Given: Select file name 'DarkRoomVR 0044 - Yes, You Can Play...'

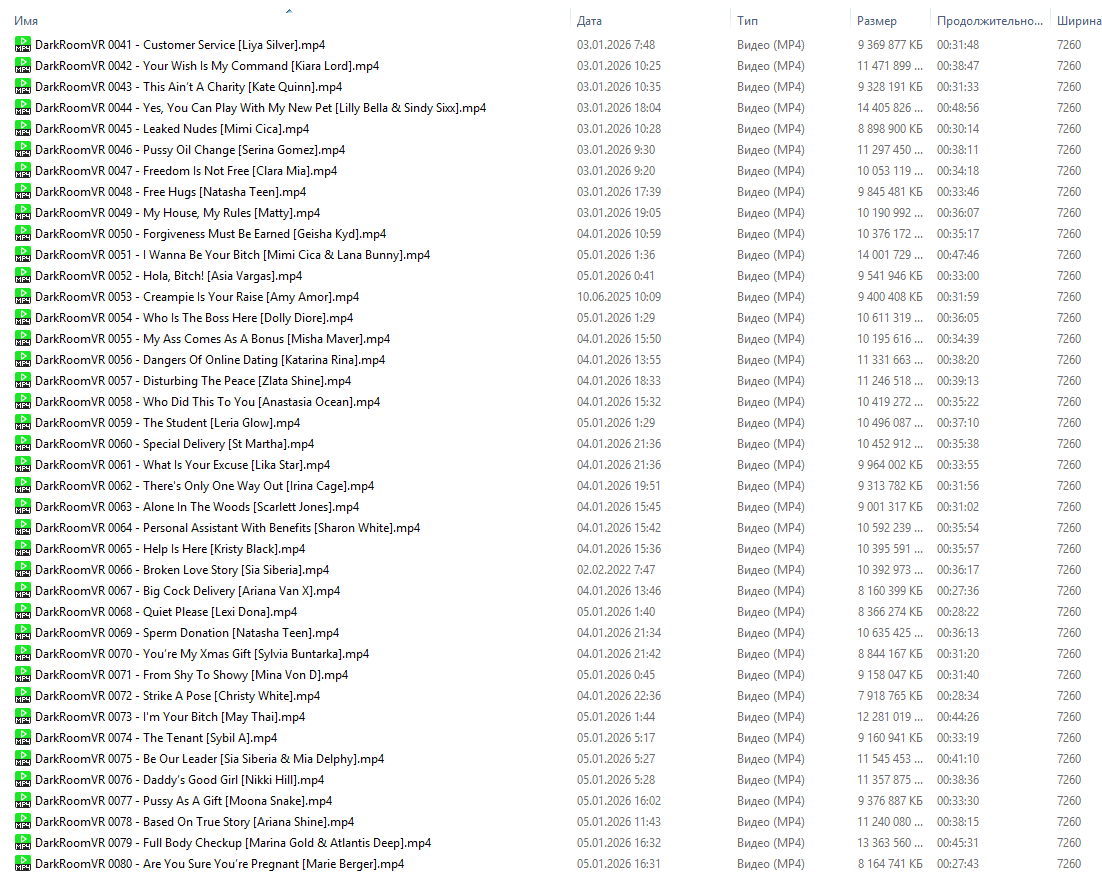Looking at the screenshot, I should click(x=261, y=107).
